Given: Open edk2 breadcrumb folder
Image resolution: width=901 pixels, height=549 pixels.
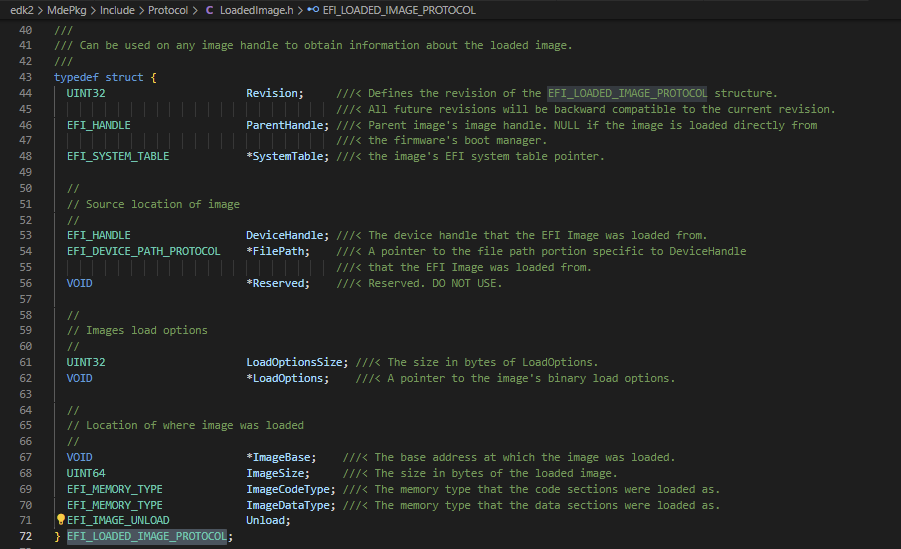Looking at the screenshot, I should pyautogui.click(x=22, y=10).
